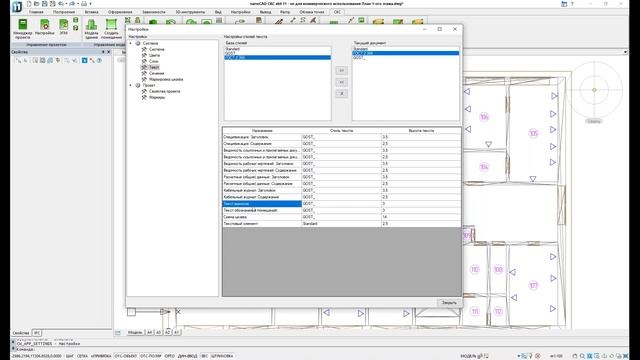Viewport: 640px width, 360px height.
Task: Toggle ШТРИХОВКА hatch display in status bar
Action: (x=222, y=356)
